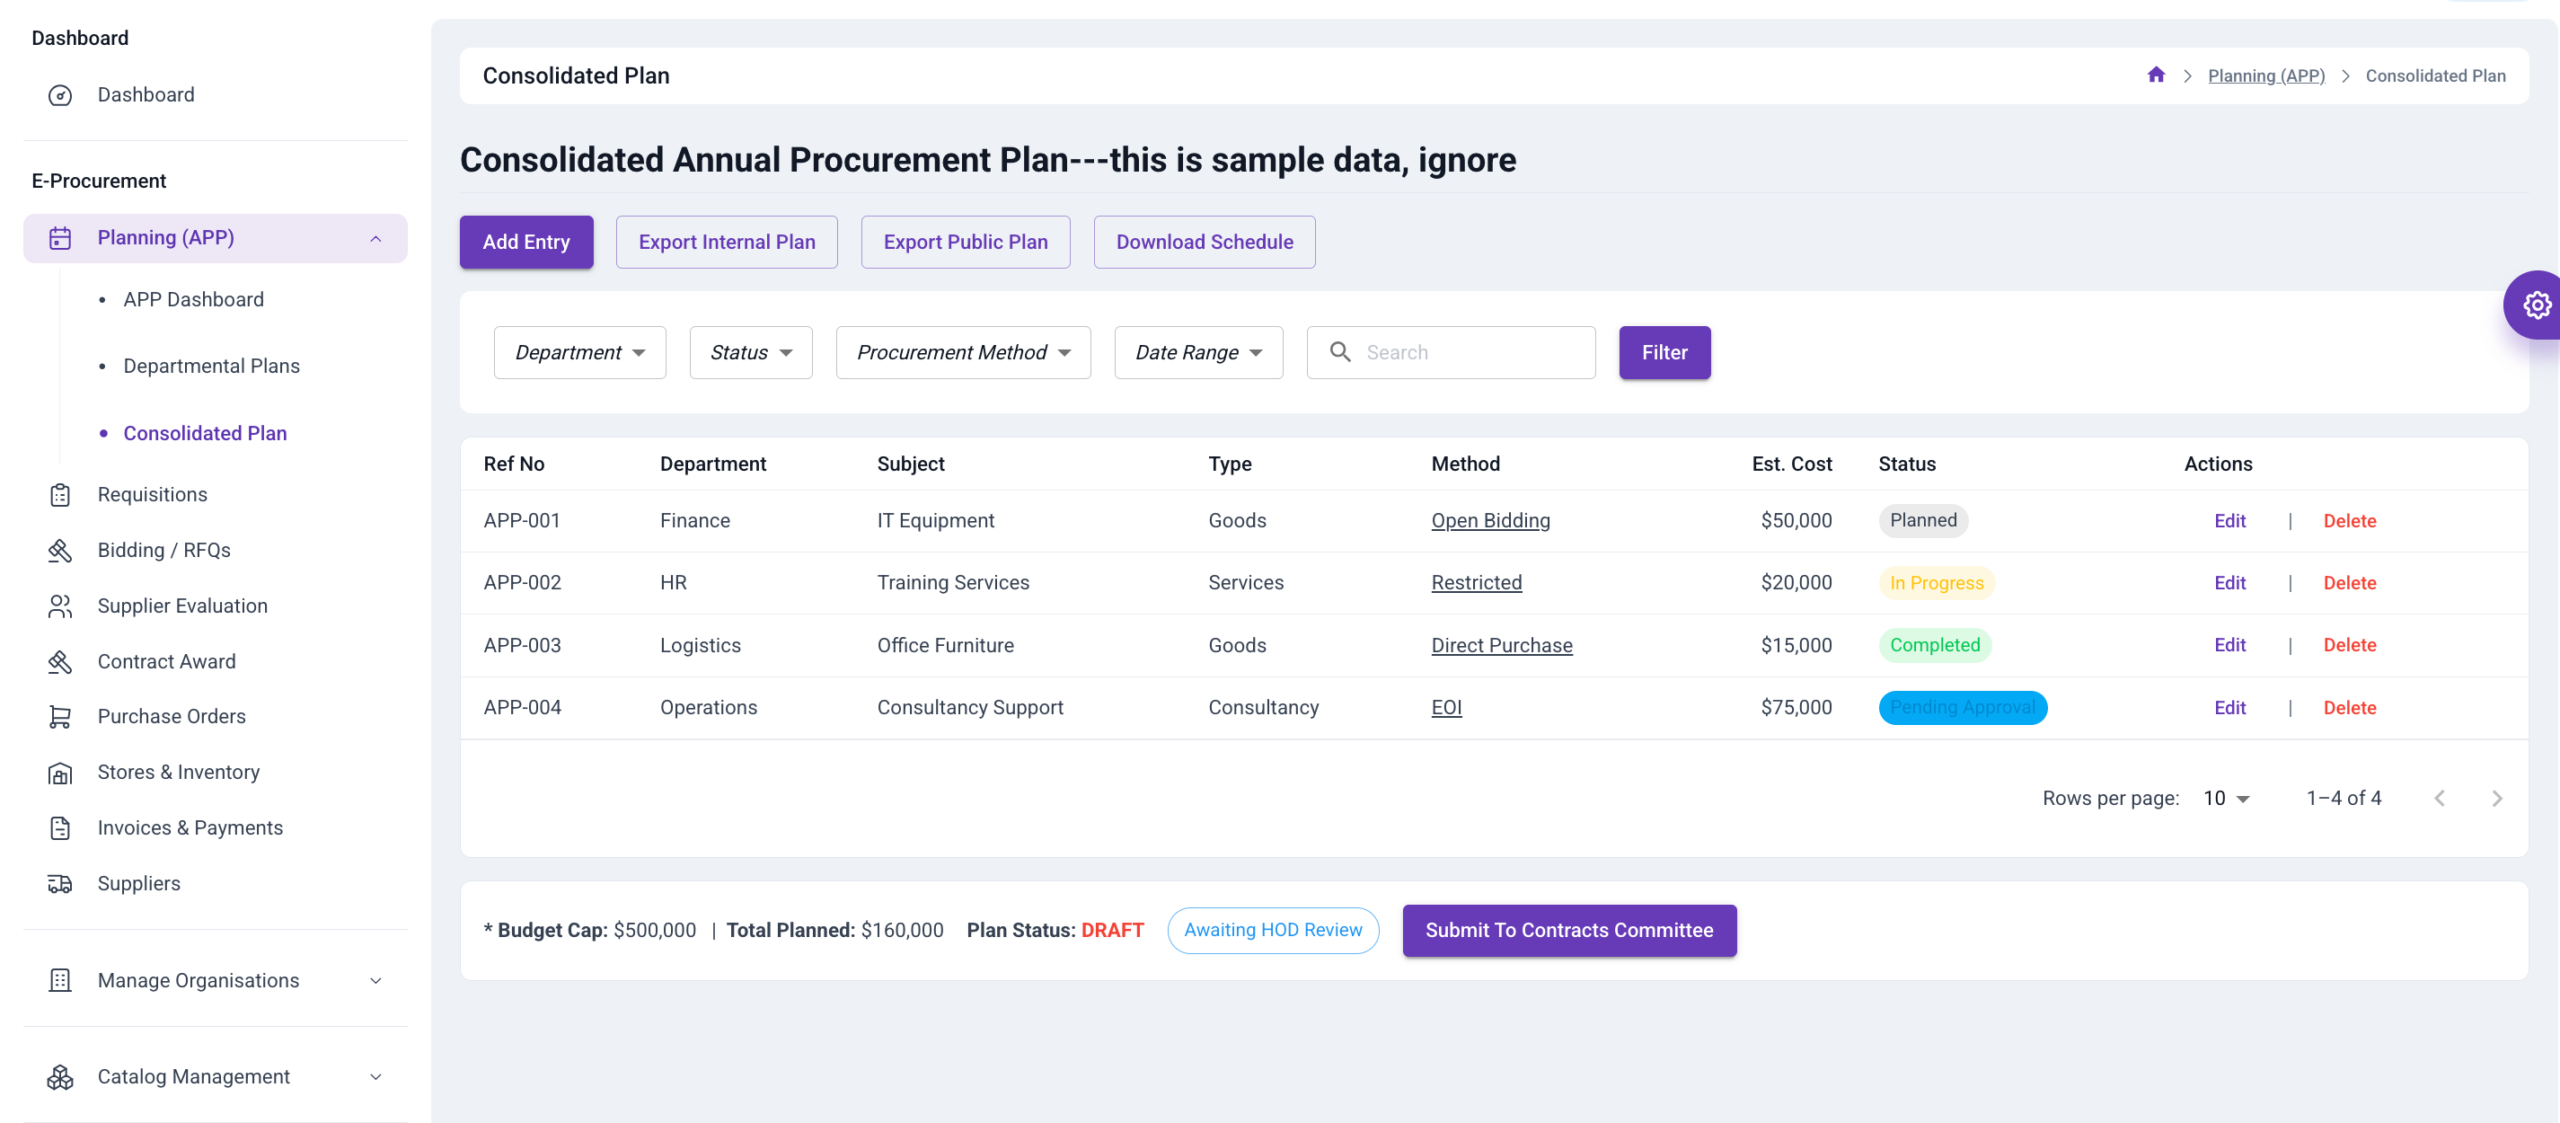Change rows per page dropdown
Image resolution: width=2560 pixels, height=1123 pixels.
[2226, 798]
